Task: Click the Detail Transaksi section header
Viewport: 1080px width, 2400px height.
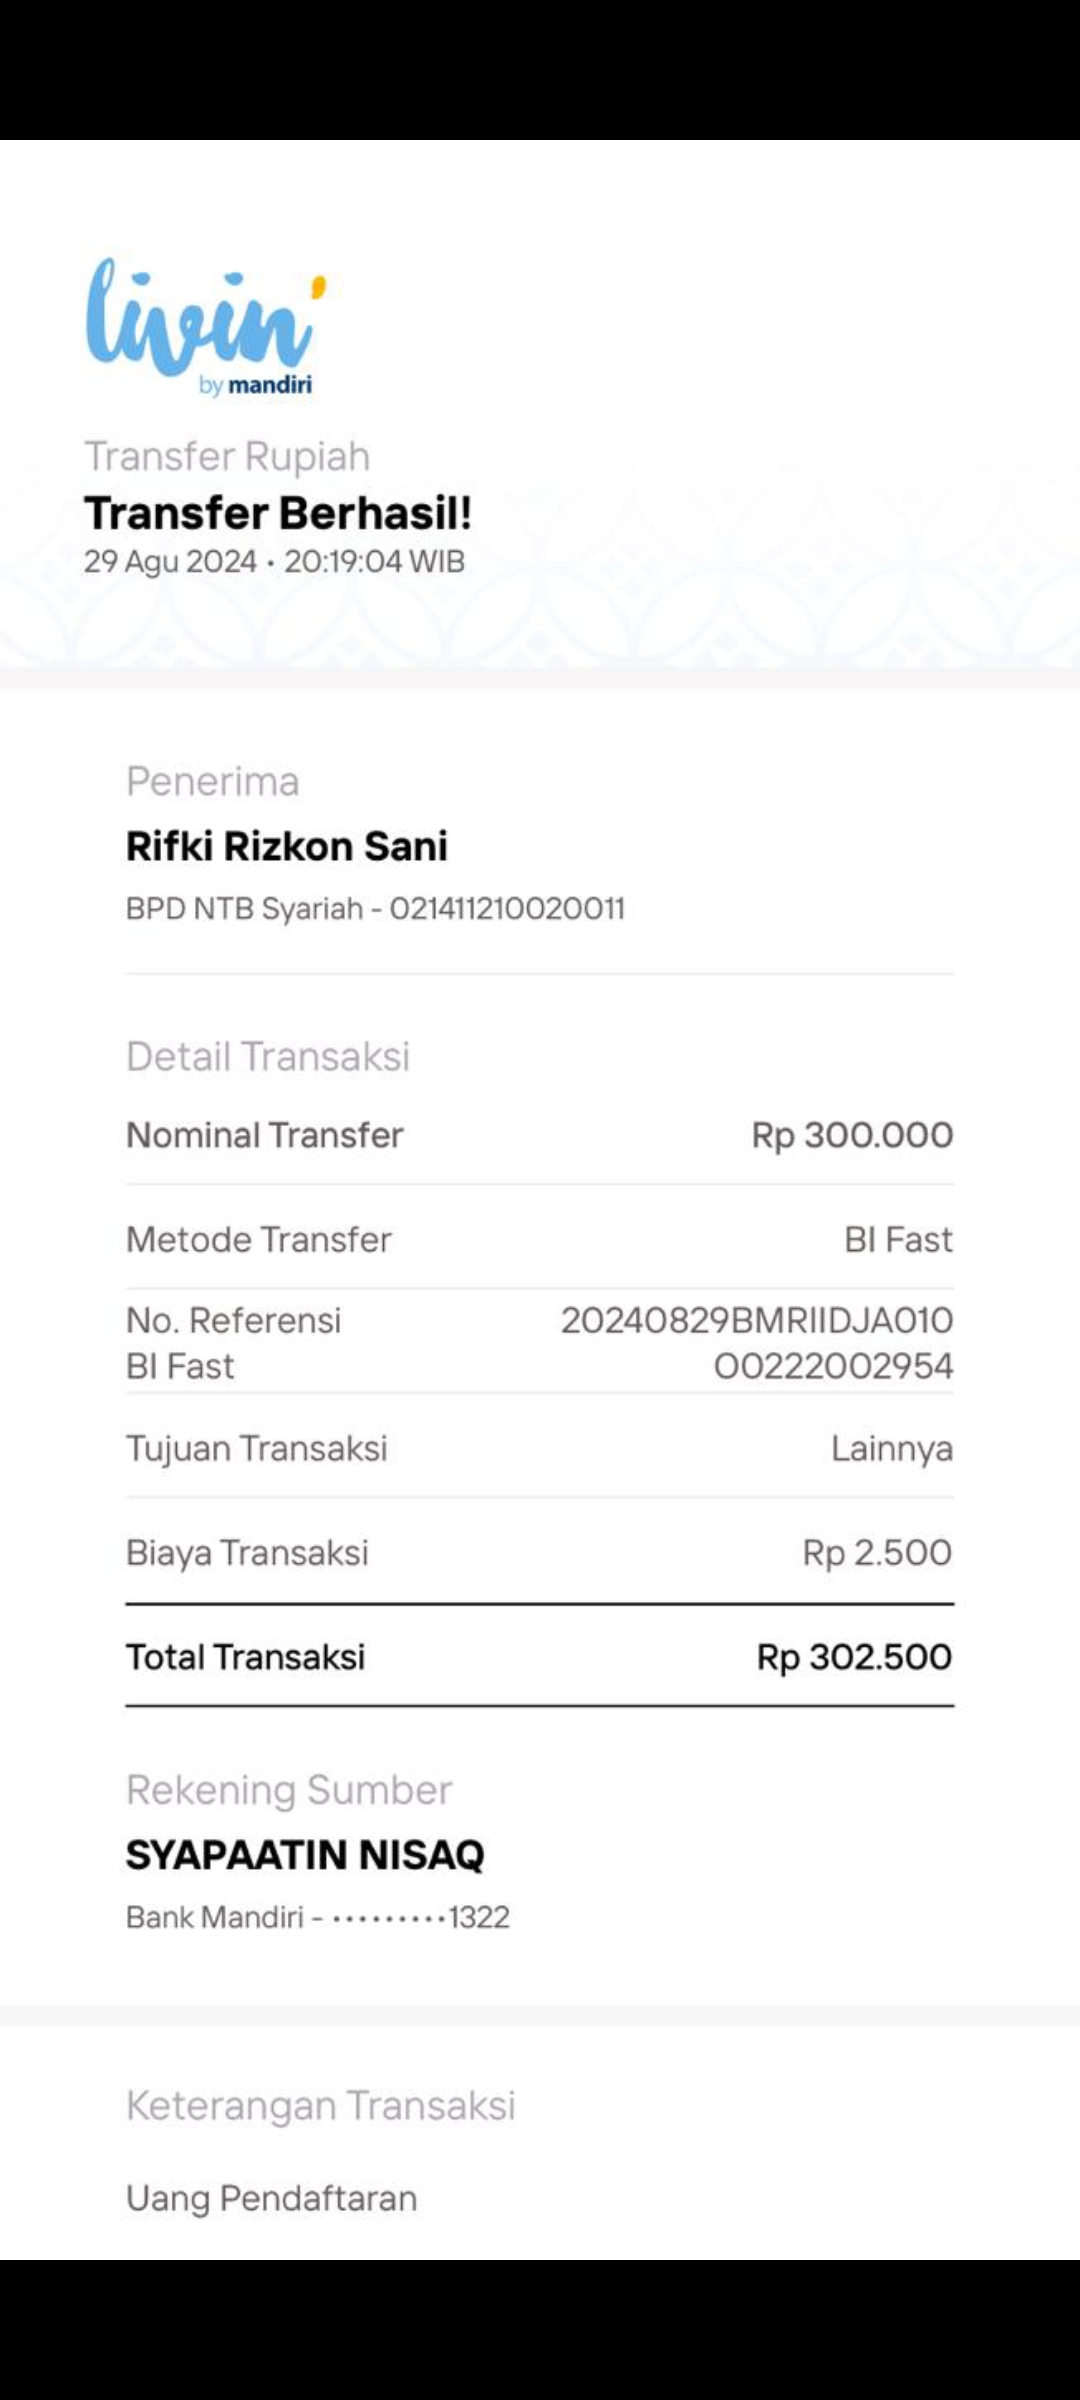Action: point(268,1056)
